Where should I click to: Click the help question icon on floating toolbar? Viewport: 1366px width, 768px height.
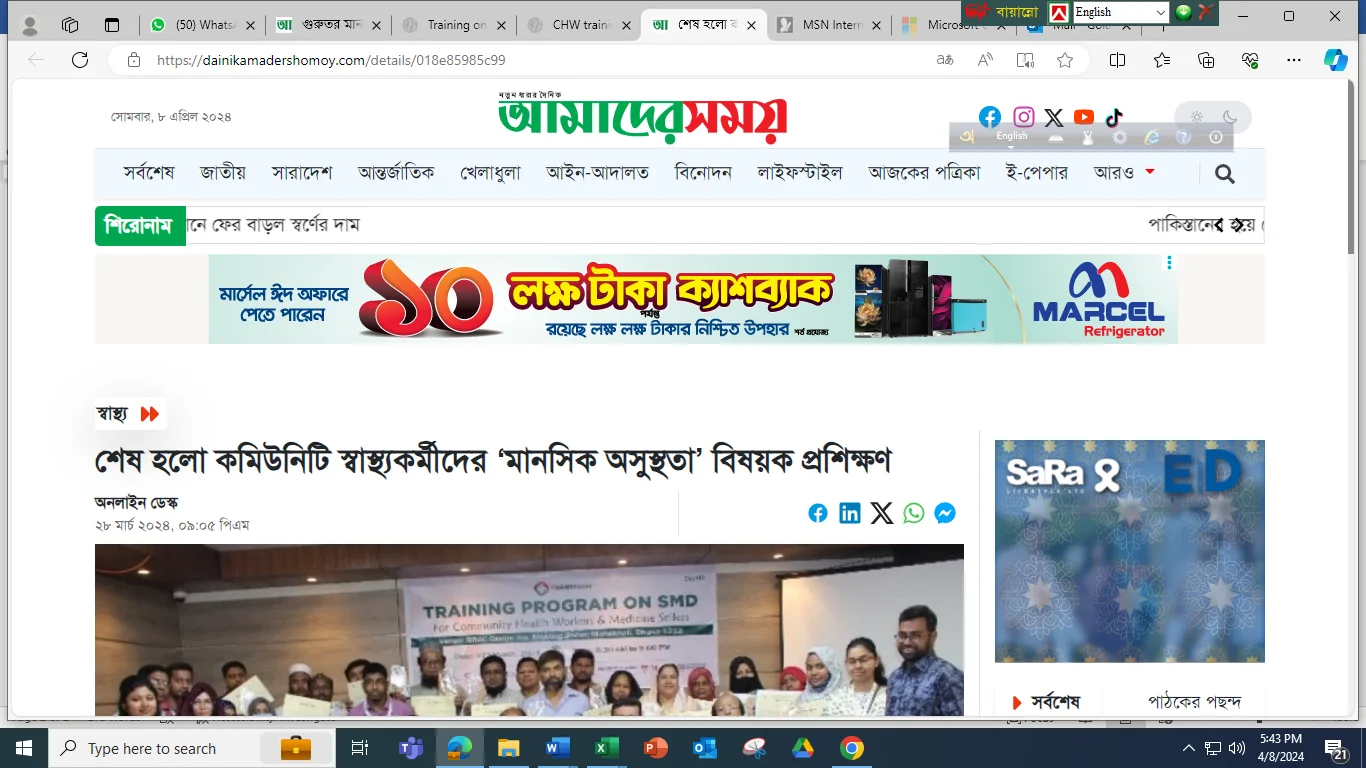pos(1184,137)
